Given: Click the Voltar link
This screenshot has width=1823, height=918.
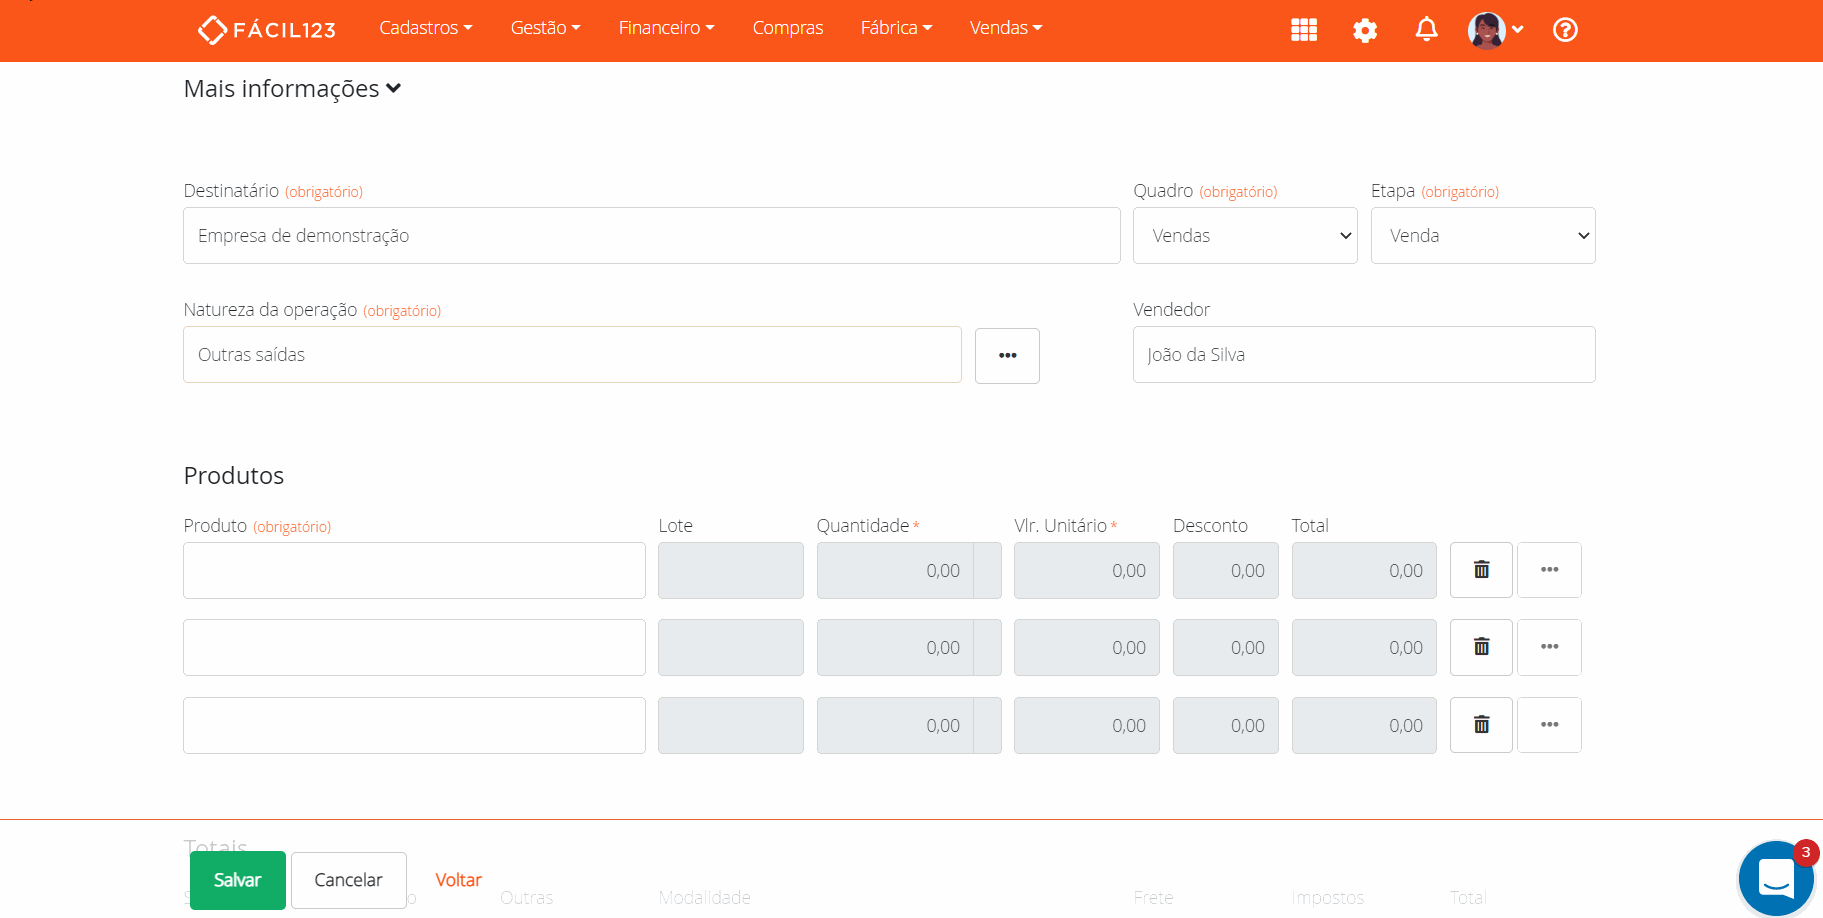Looking at the screenshot, I should pos(458,880).
